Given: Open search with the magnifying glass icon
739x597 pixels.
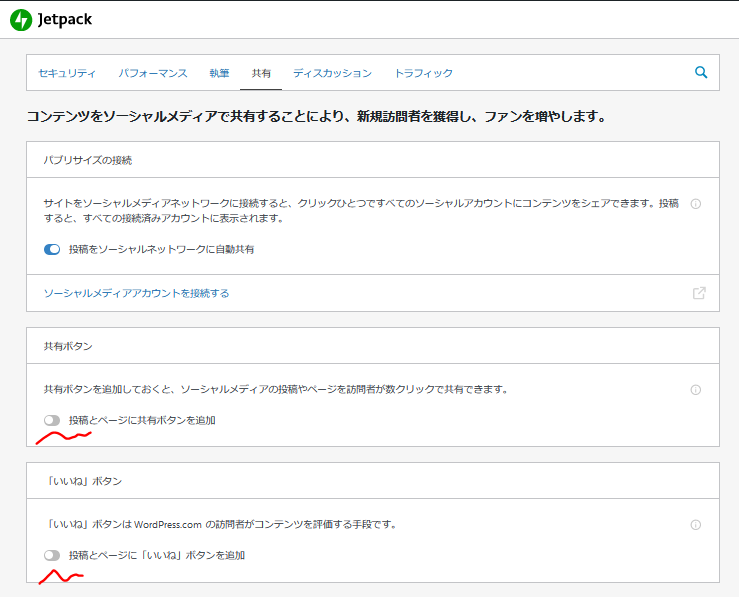Looking at the screenshot, I should pyautogui.click(x=701, y=72).
